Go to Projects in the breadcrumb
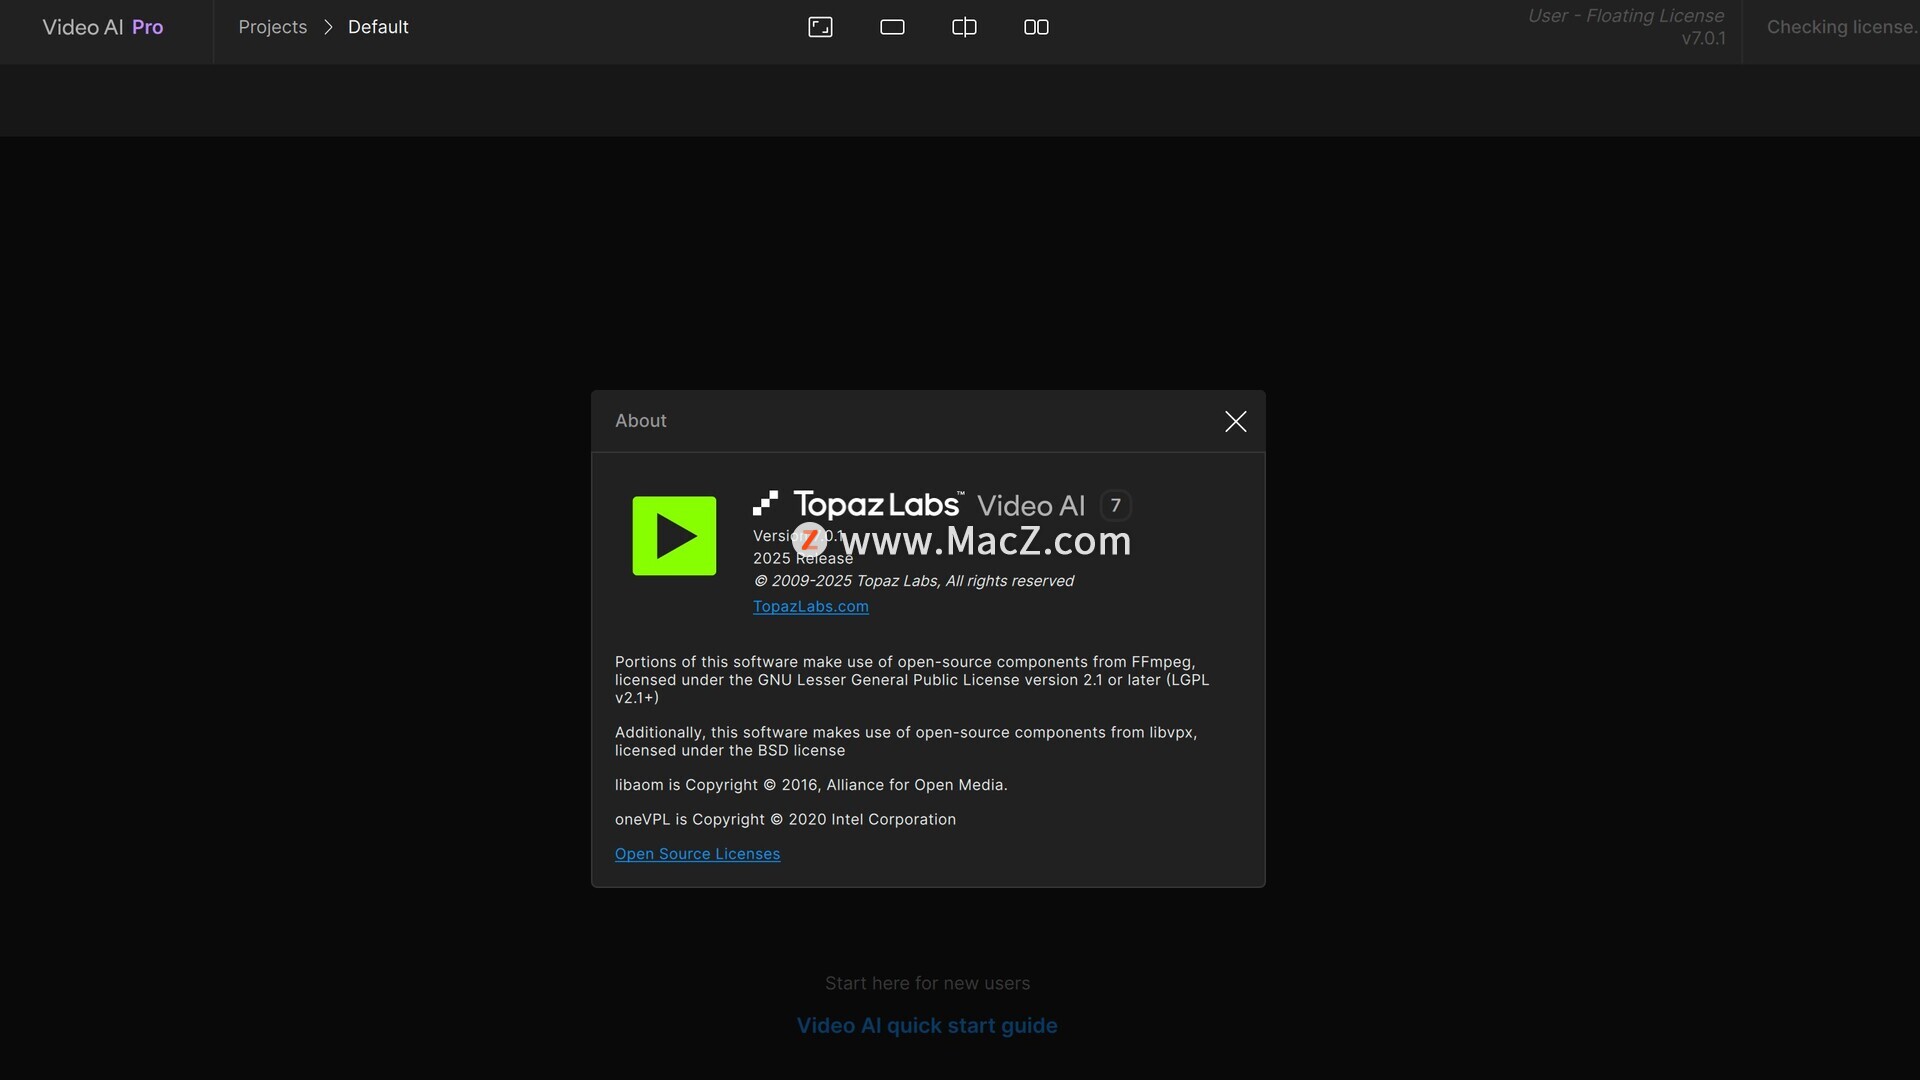1920x1080 pixels. (x=272, y=27)
